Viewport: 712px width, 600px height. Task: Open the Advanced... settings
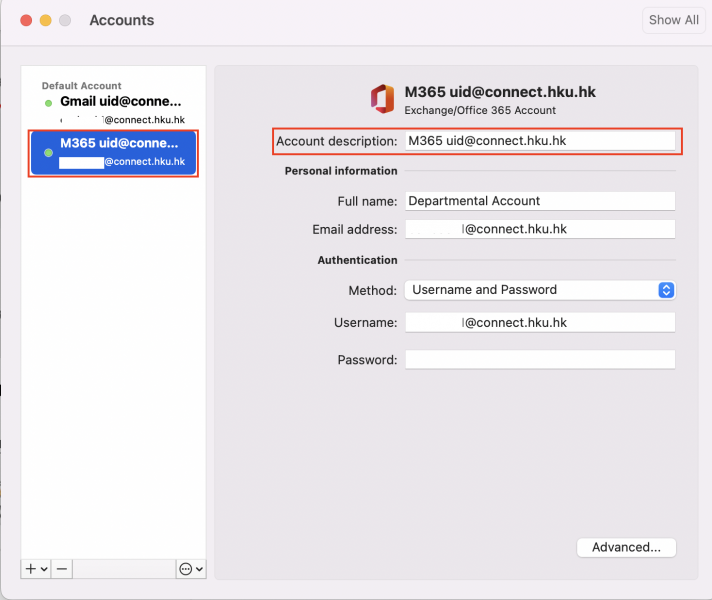626,547
